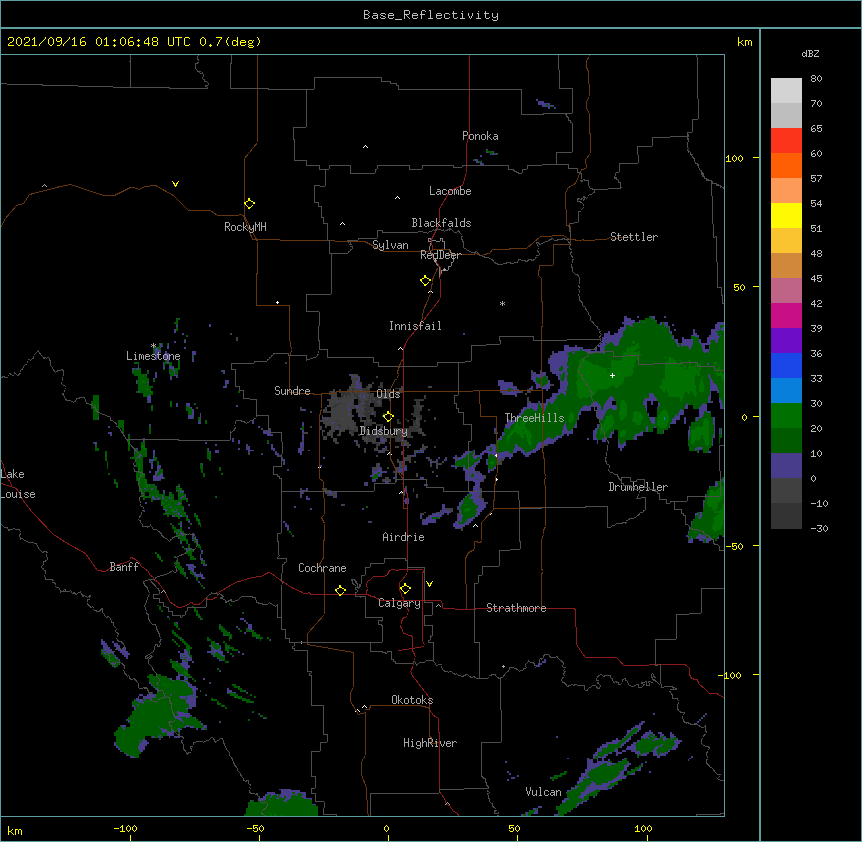Click the white asterisk above Limestone label
Screen dimensions: 862x842
[x=153, y=346]
